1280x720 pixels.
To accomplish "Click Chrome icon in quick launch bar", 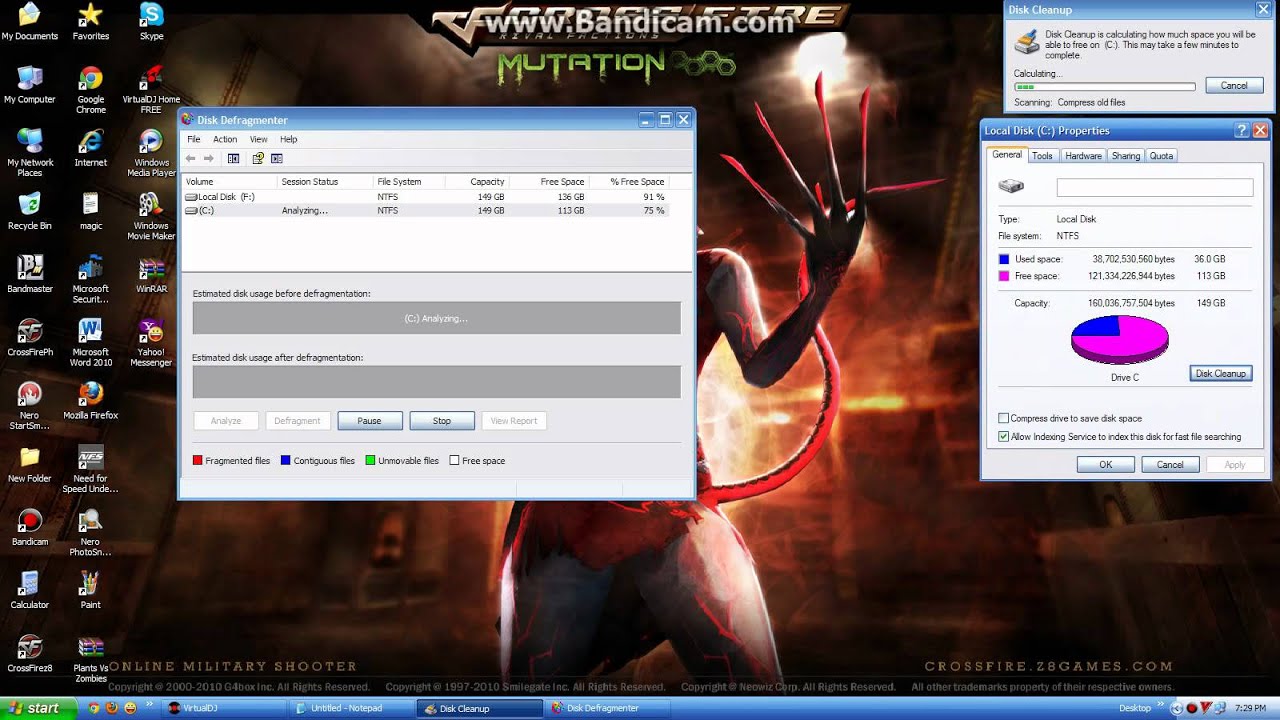I will [95, 708].
